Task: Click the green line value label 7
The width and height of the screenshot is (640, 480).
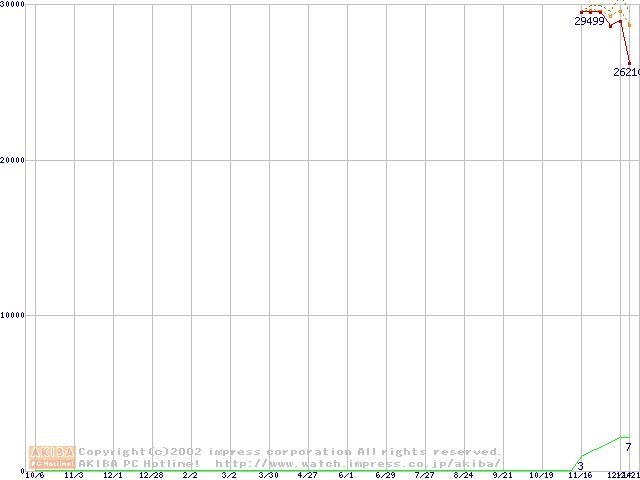Action: (628, 446)
